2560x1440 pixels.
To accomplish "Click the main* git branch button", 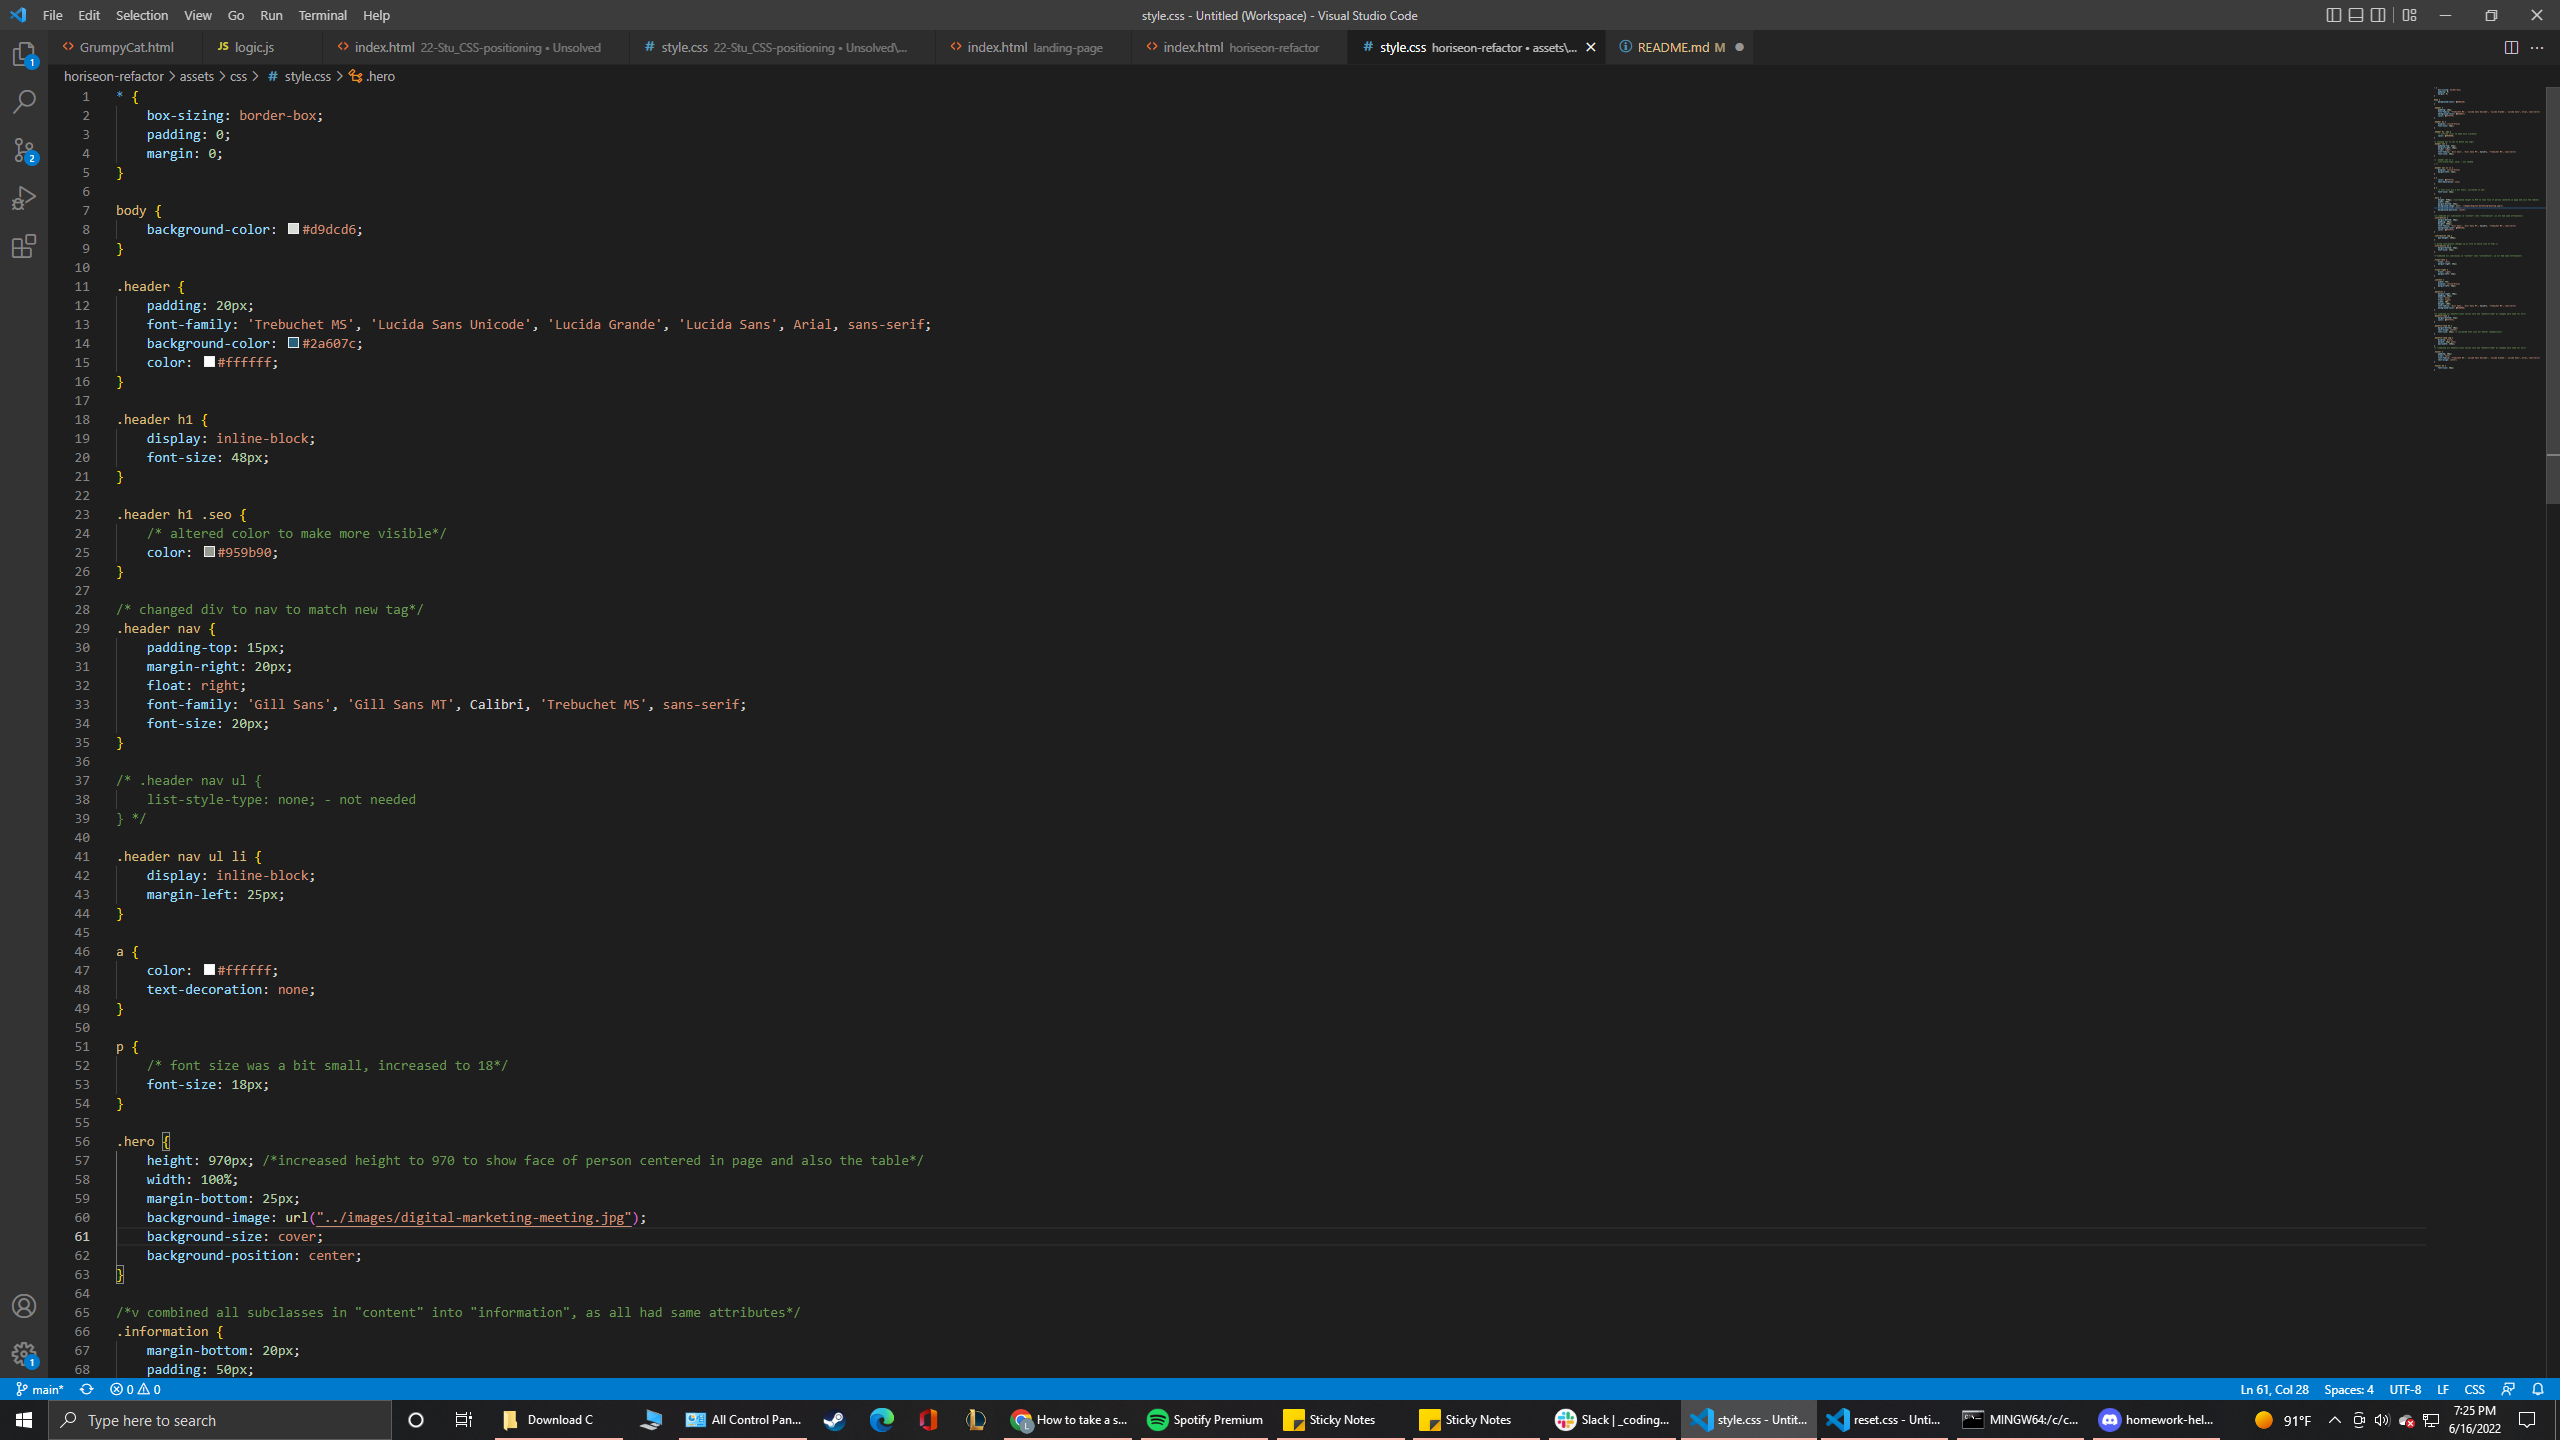I will pyautogui.click(x=40, y=1389).
